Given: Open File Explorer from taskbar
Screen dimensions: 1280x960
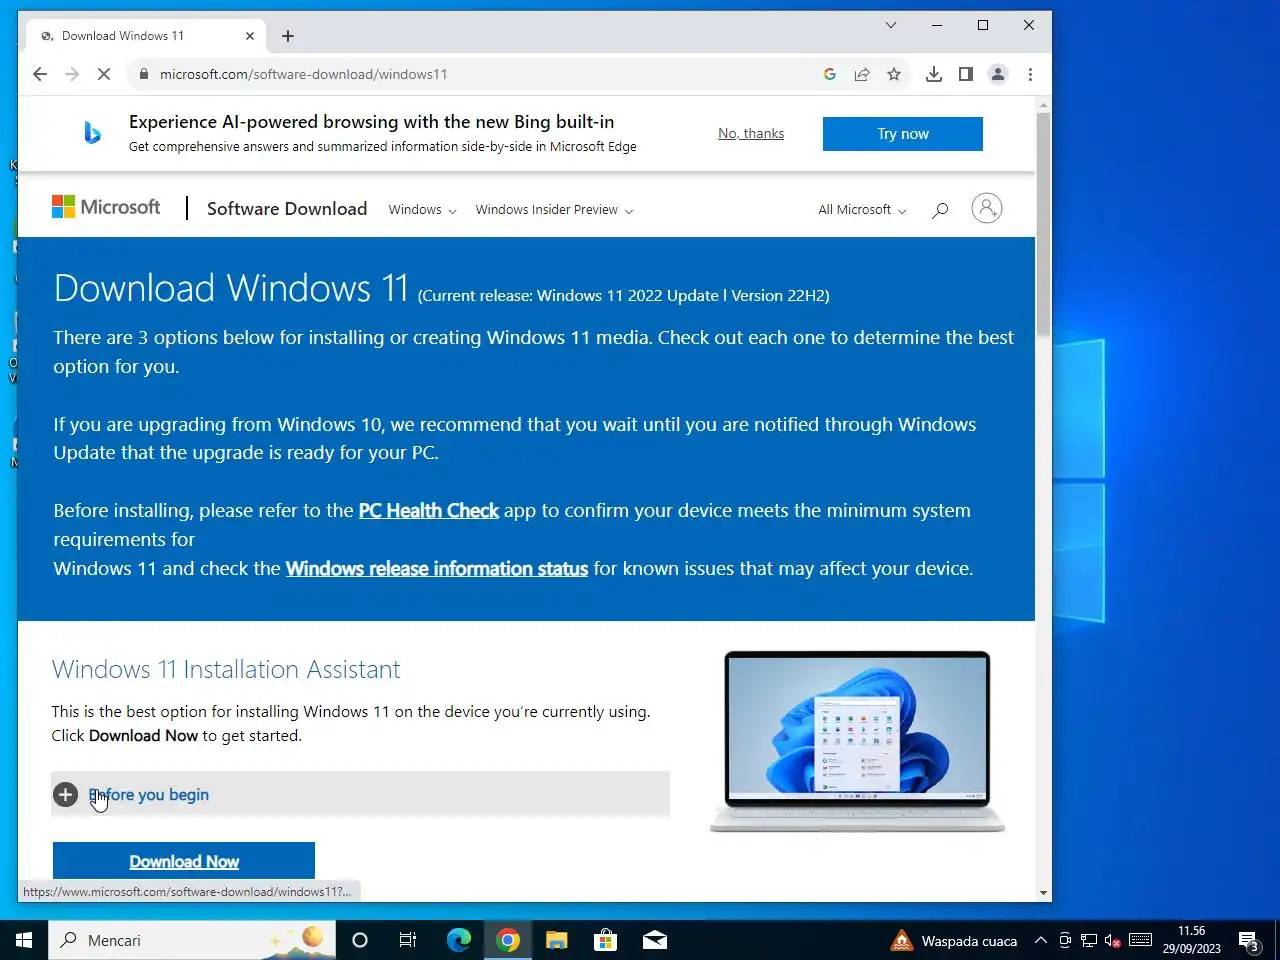Looking at the screenshot, I should [x=556, y=940].
